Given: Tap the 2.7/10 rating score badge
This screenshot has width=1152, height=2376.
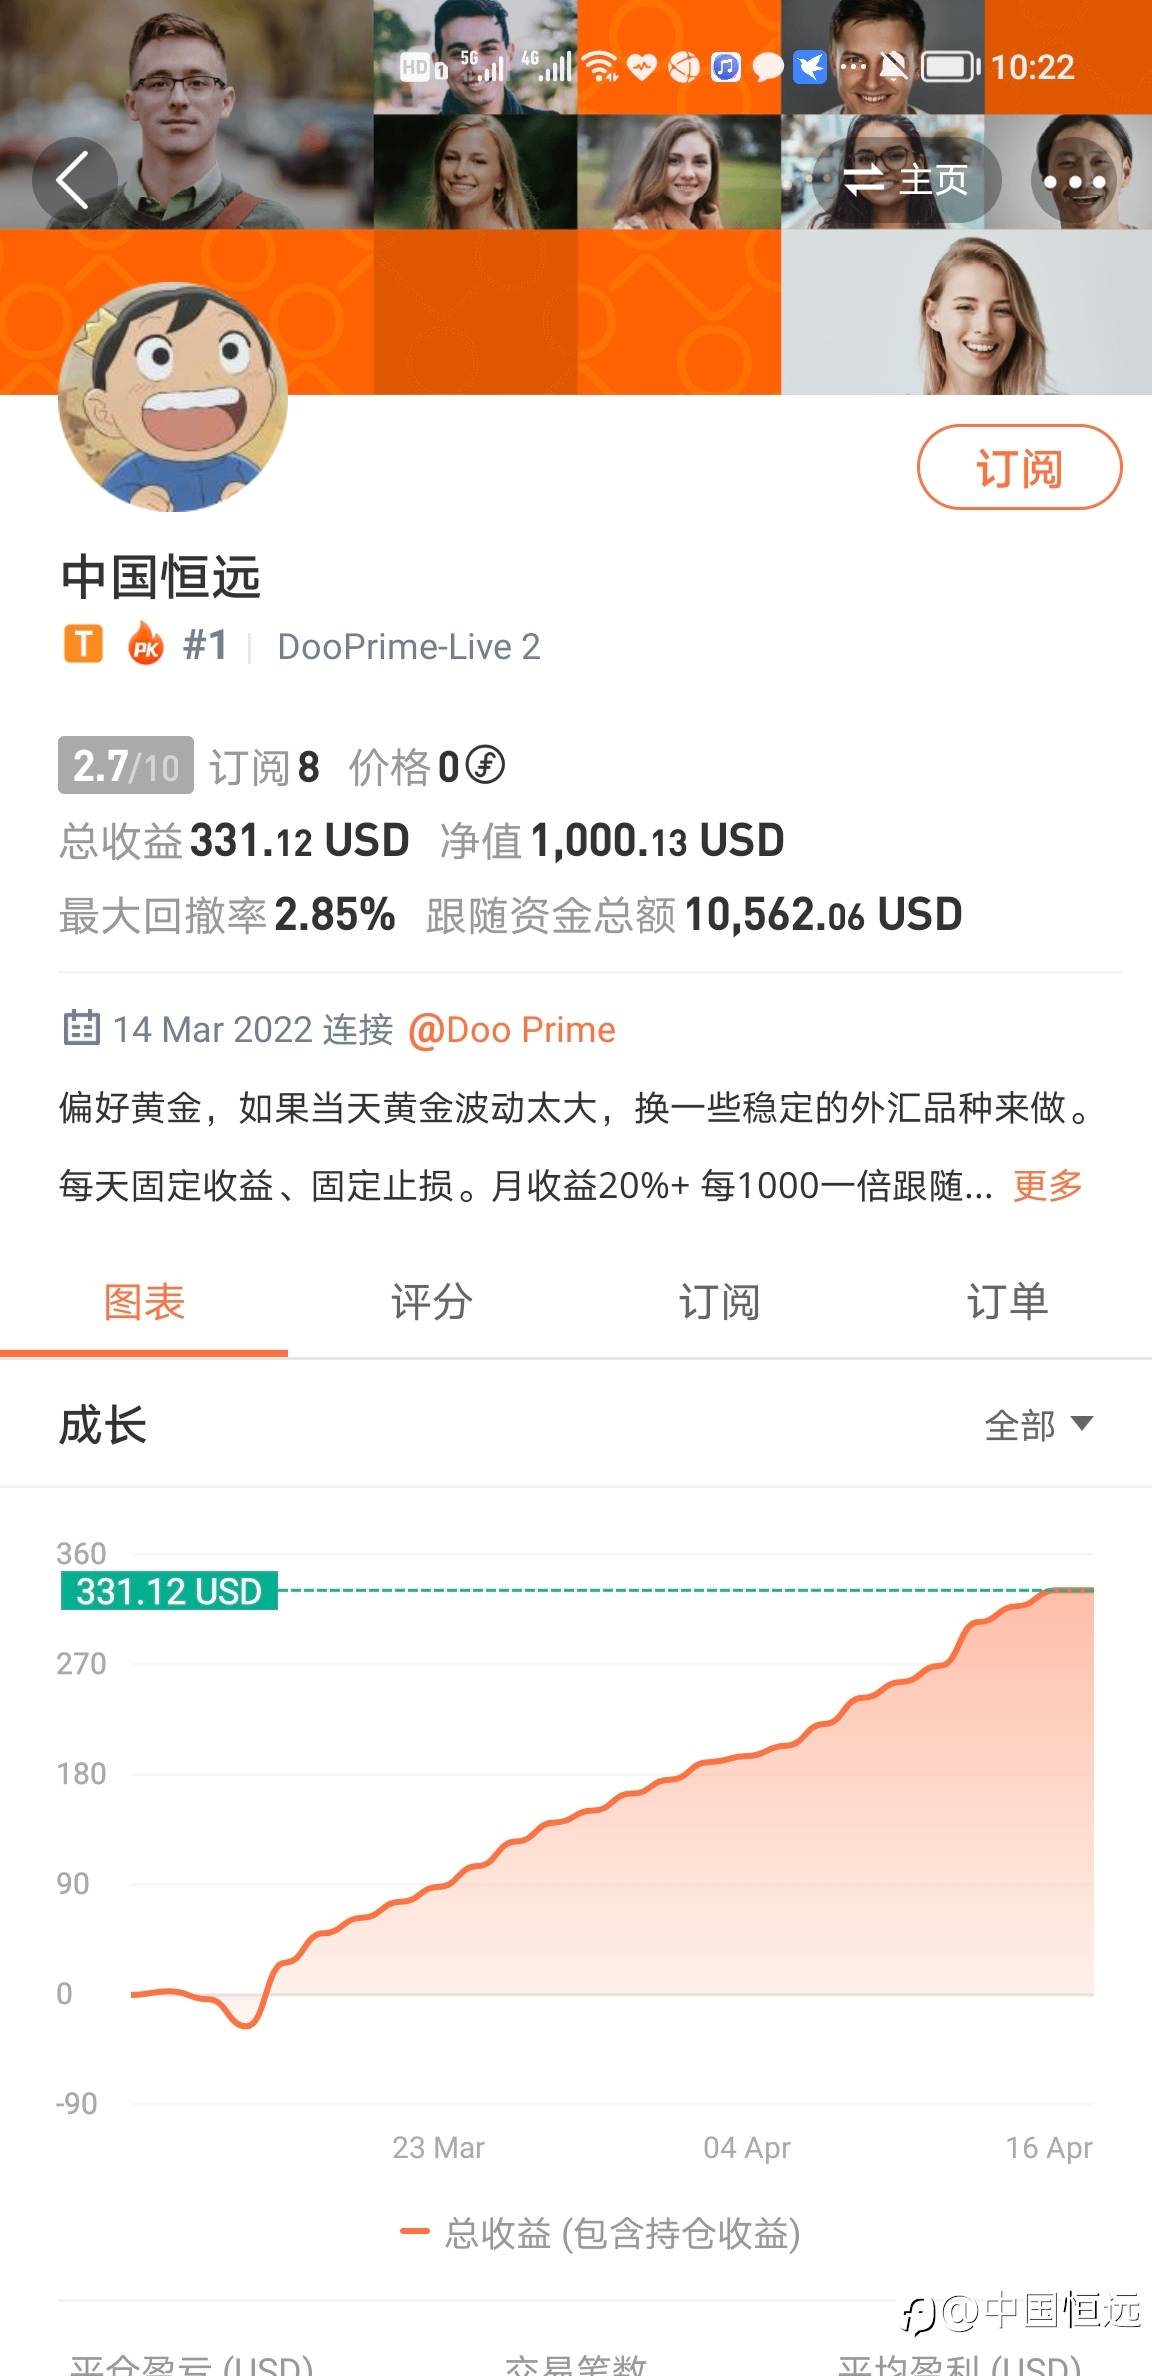Looking at the screenshot, I should [x=126, y=767].
